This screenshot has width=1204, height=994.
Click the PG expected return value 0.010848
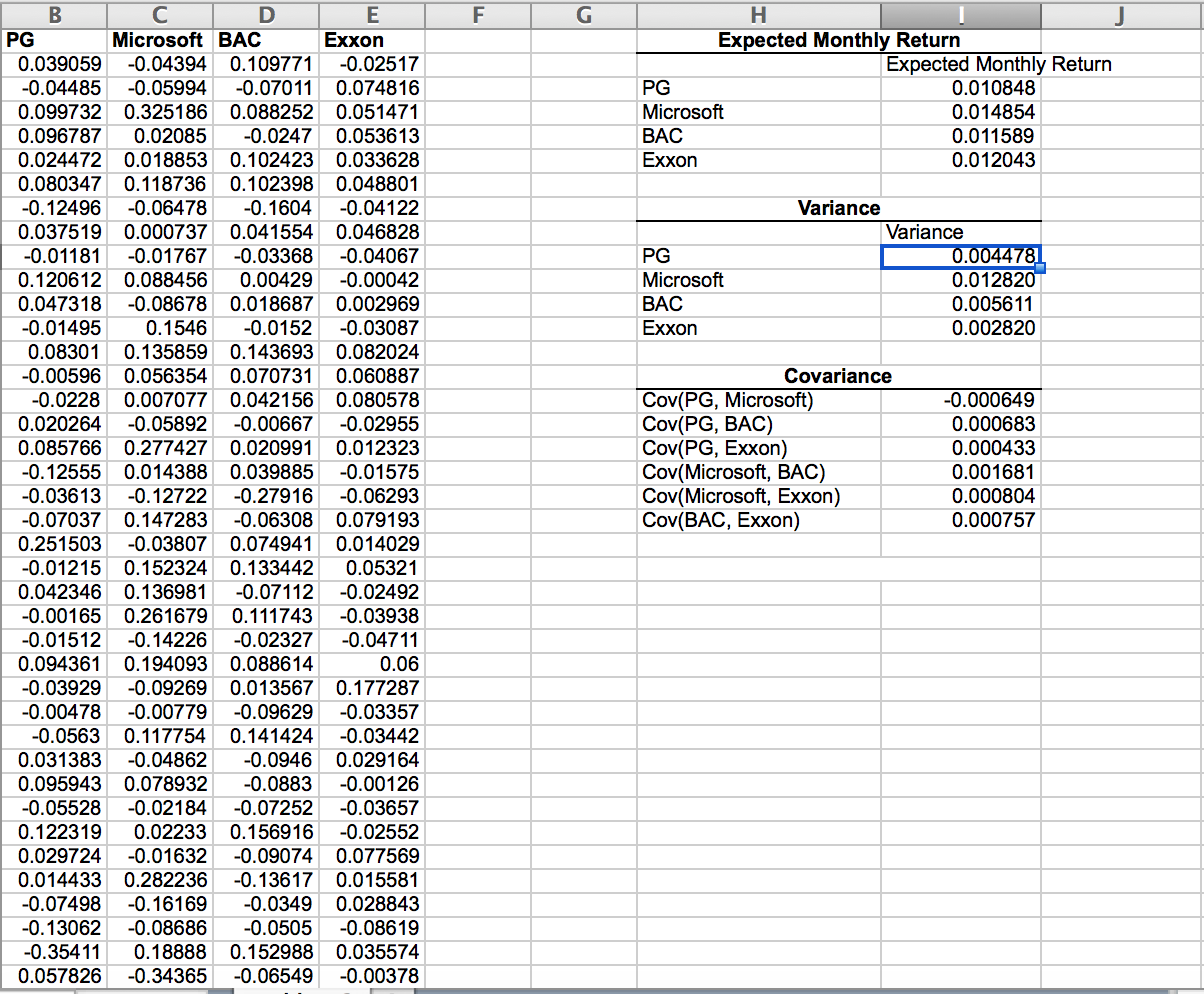point(960,88)
